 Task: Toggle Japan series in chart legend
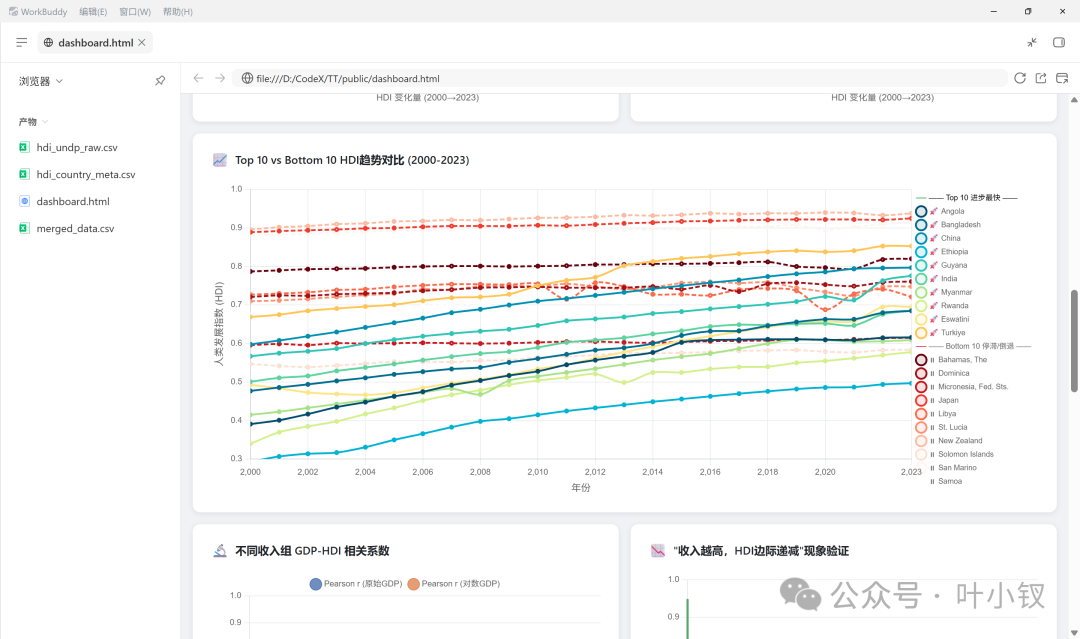coord(937,400)
